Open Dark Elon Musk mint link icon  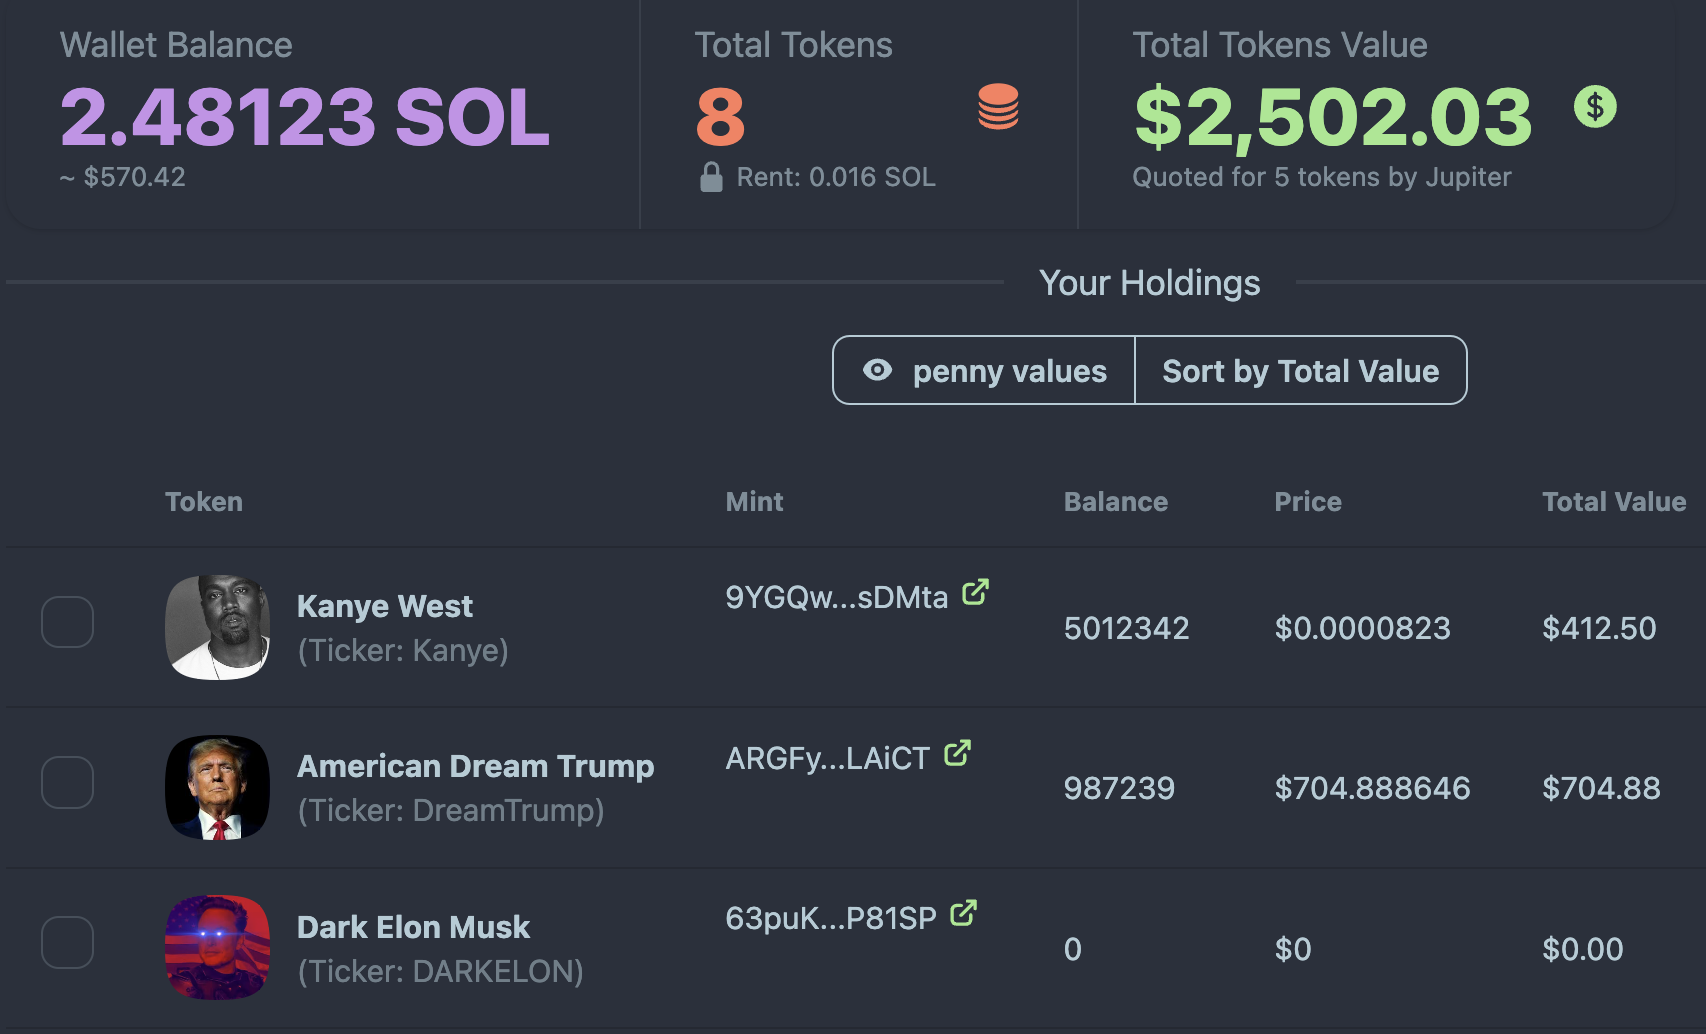tap(963, 913)
